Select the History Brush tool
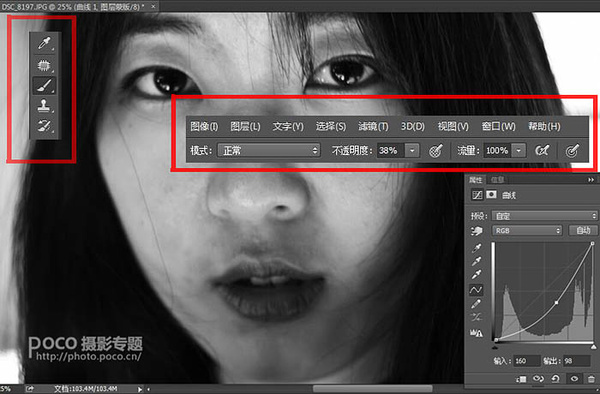The width and height of the screenshot is (600, 394). tap(44, 125)
